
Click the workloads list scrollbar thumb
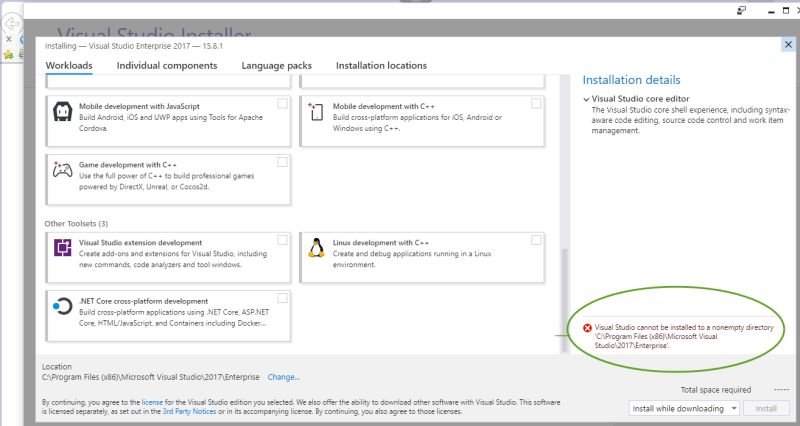pyautogui.click(x=564, y=300)
